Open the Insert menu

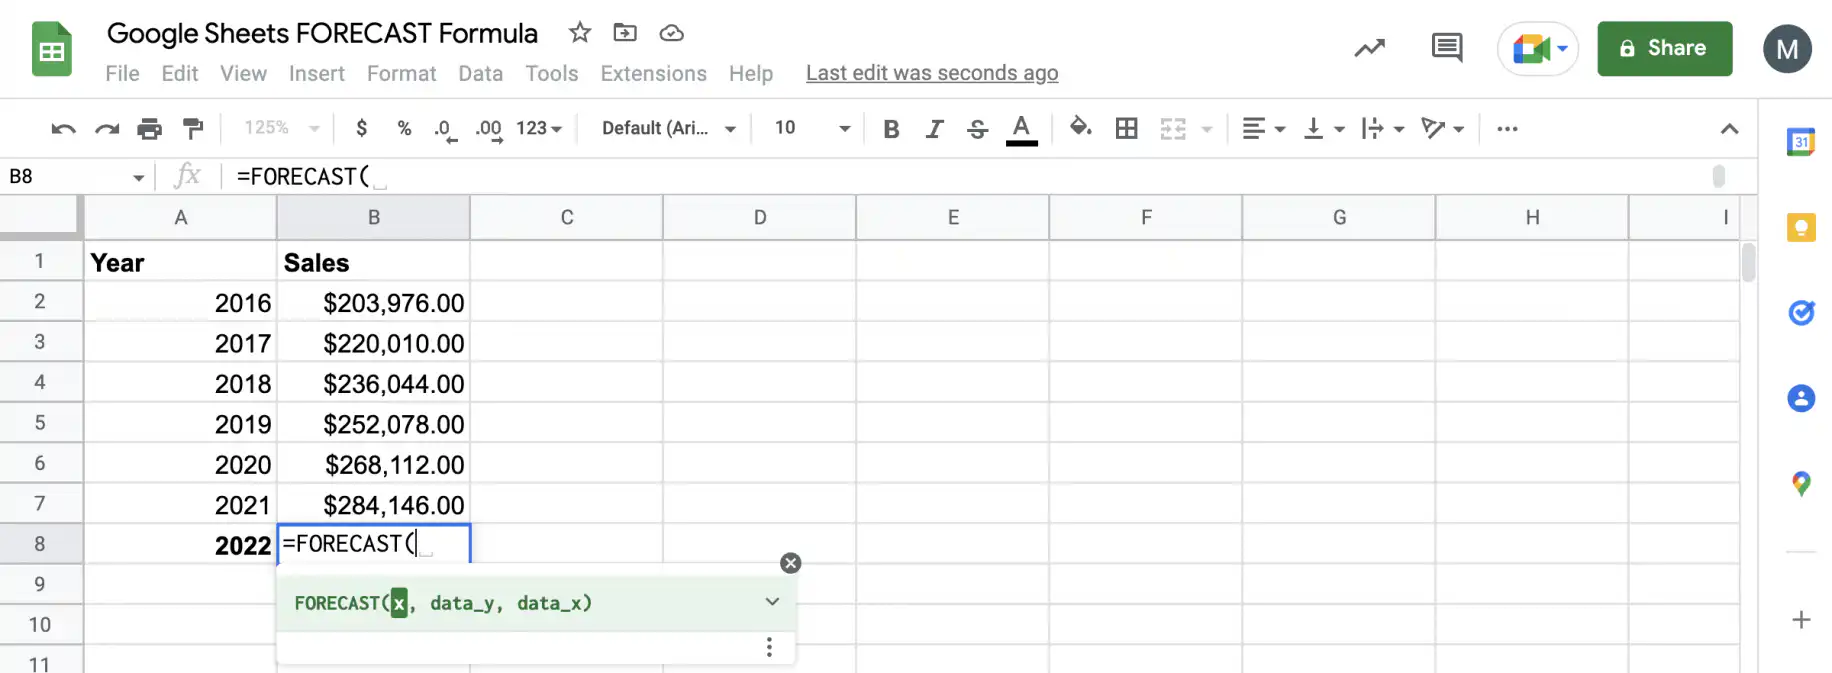point(317,73)
